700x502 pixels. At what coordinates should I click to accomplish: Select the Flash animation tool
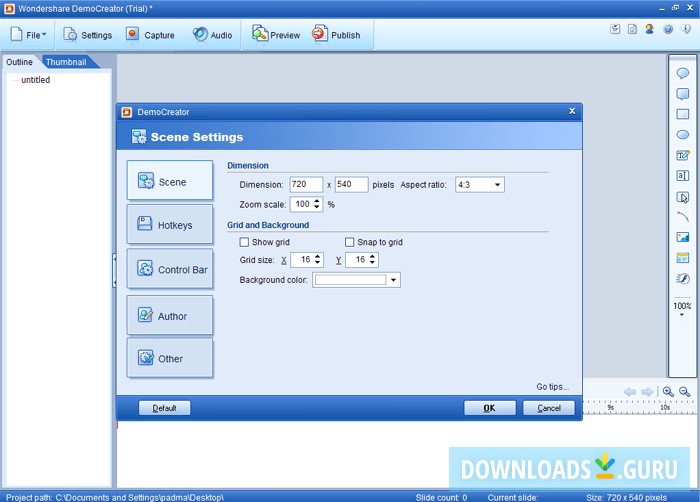click(x=682, y=279)
